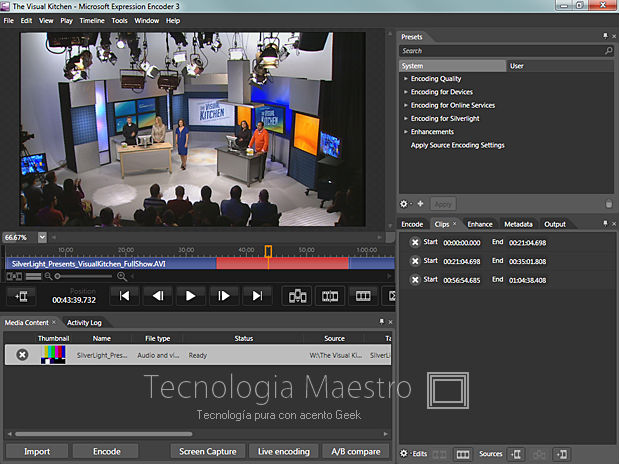Remove the clip starting at 00:21:04.698
This screenshot has width=619, height=464.
[x=415, y=261]
